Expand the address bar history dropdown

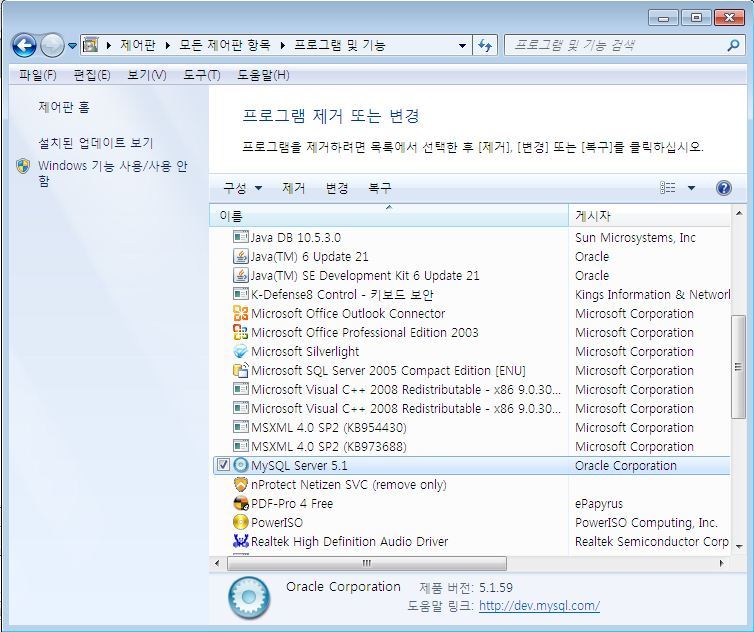[x=462, y=46]
